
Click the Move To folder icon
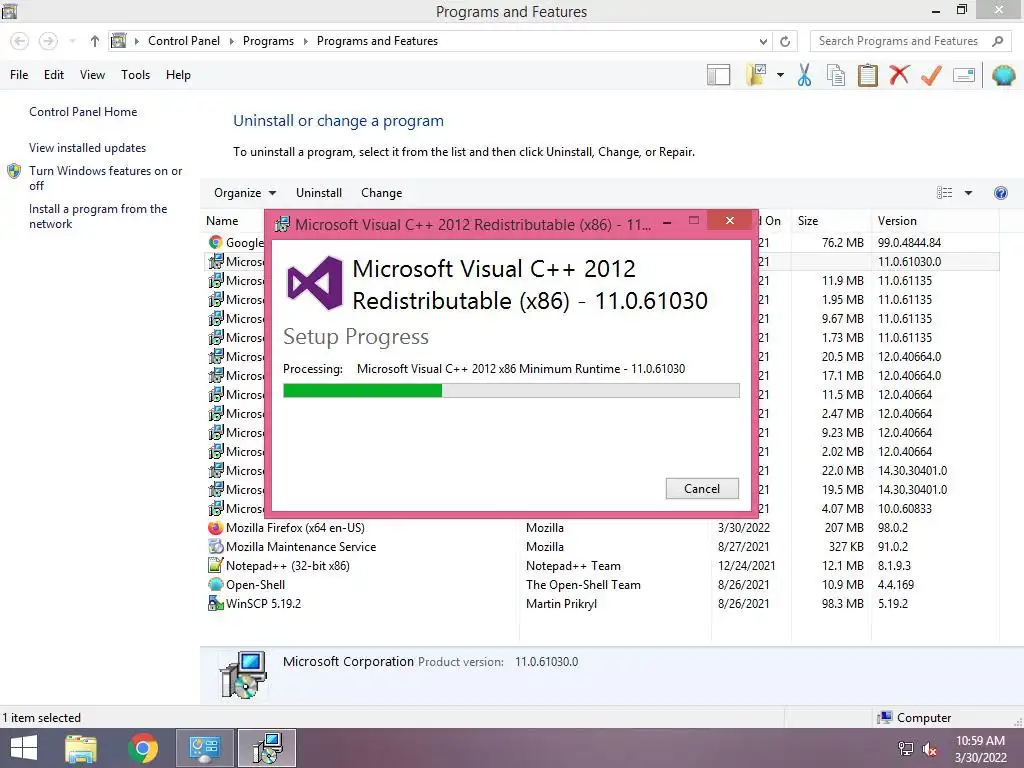pos(756,75)
